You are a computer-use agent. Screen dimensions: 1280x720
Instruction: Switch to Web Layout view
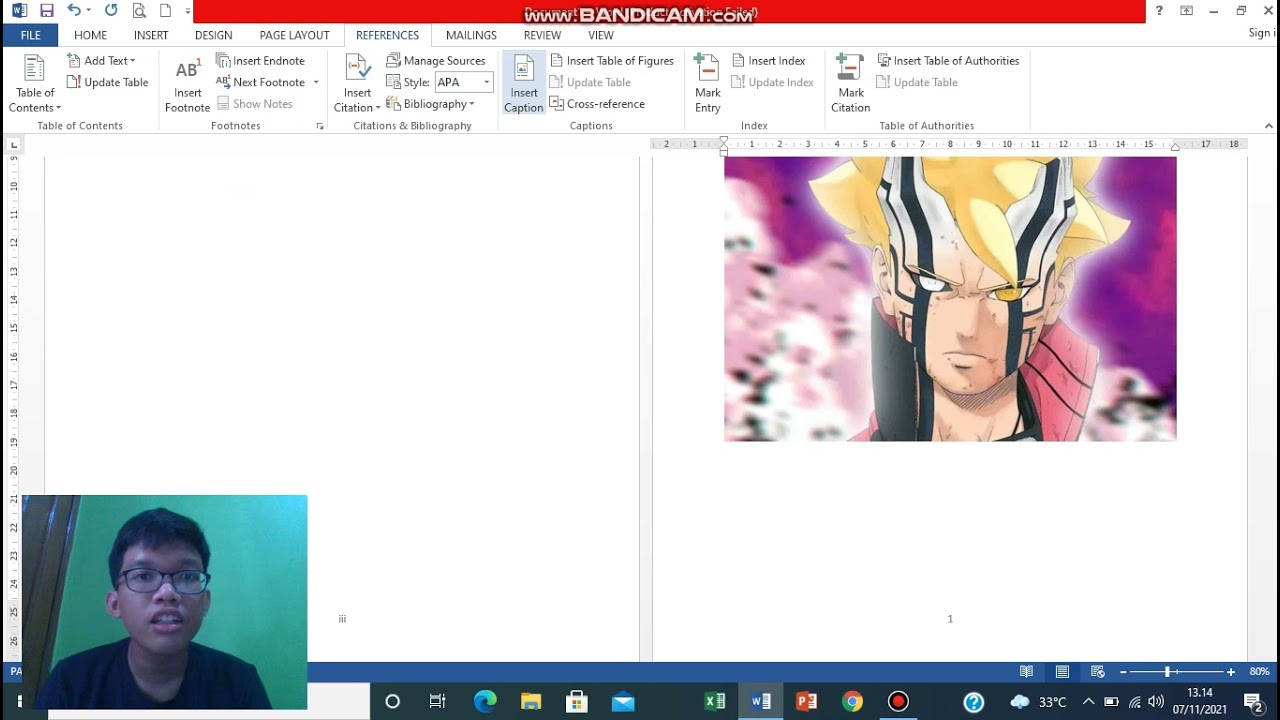[1097, 672]
